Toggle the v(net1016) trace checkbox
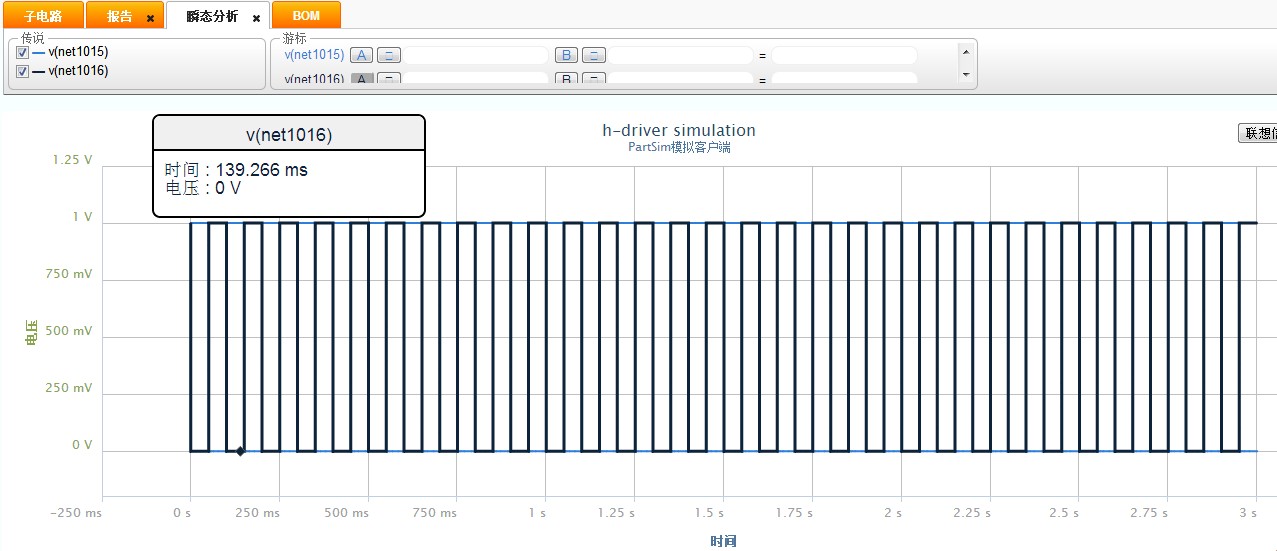This screenshot has height=551, width=1277. pos(22,71)
